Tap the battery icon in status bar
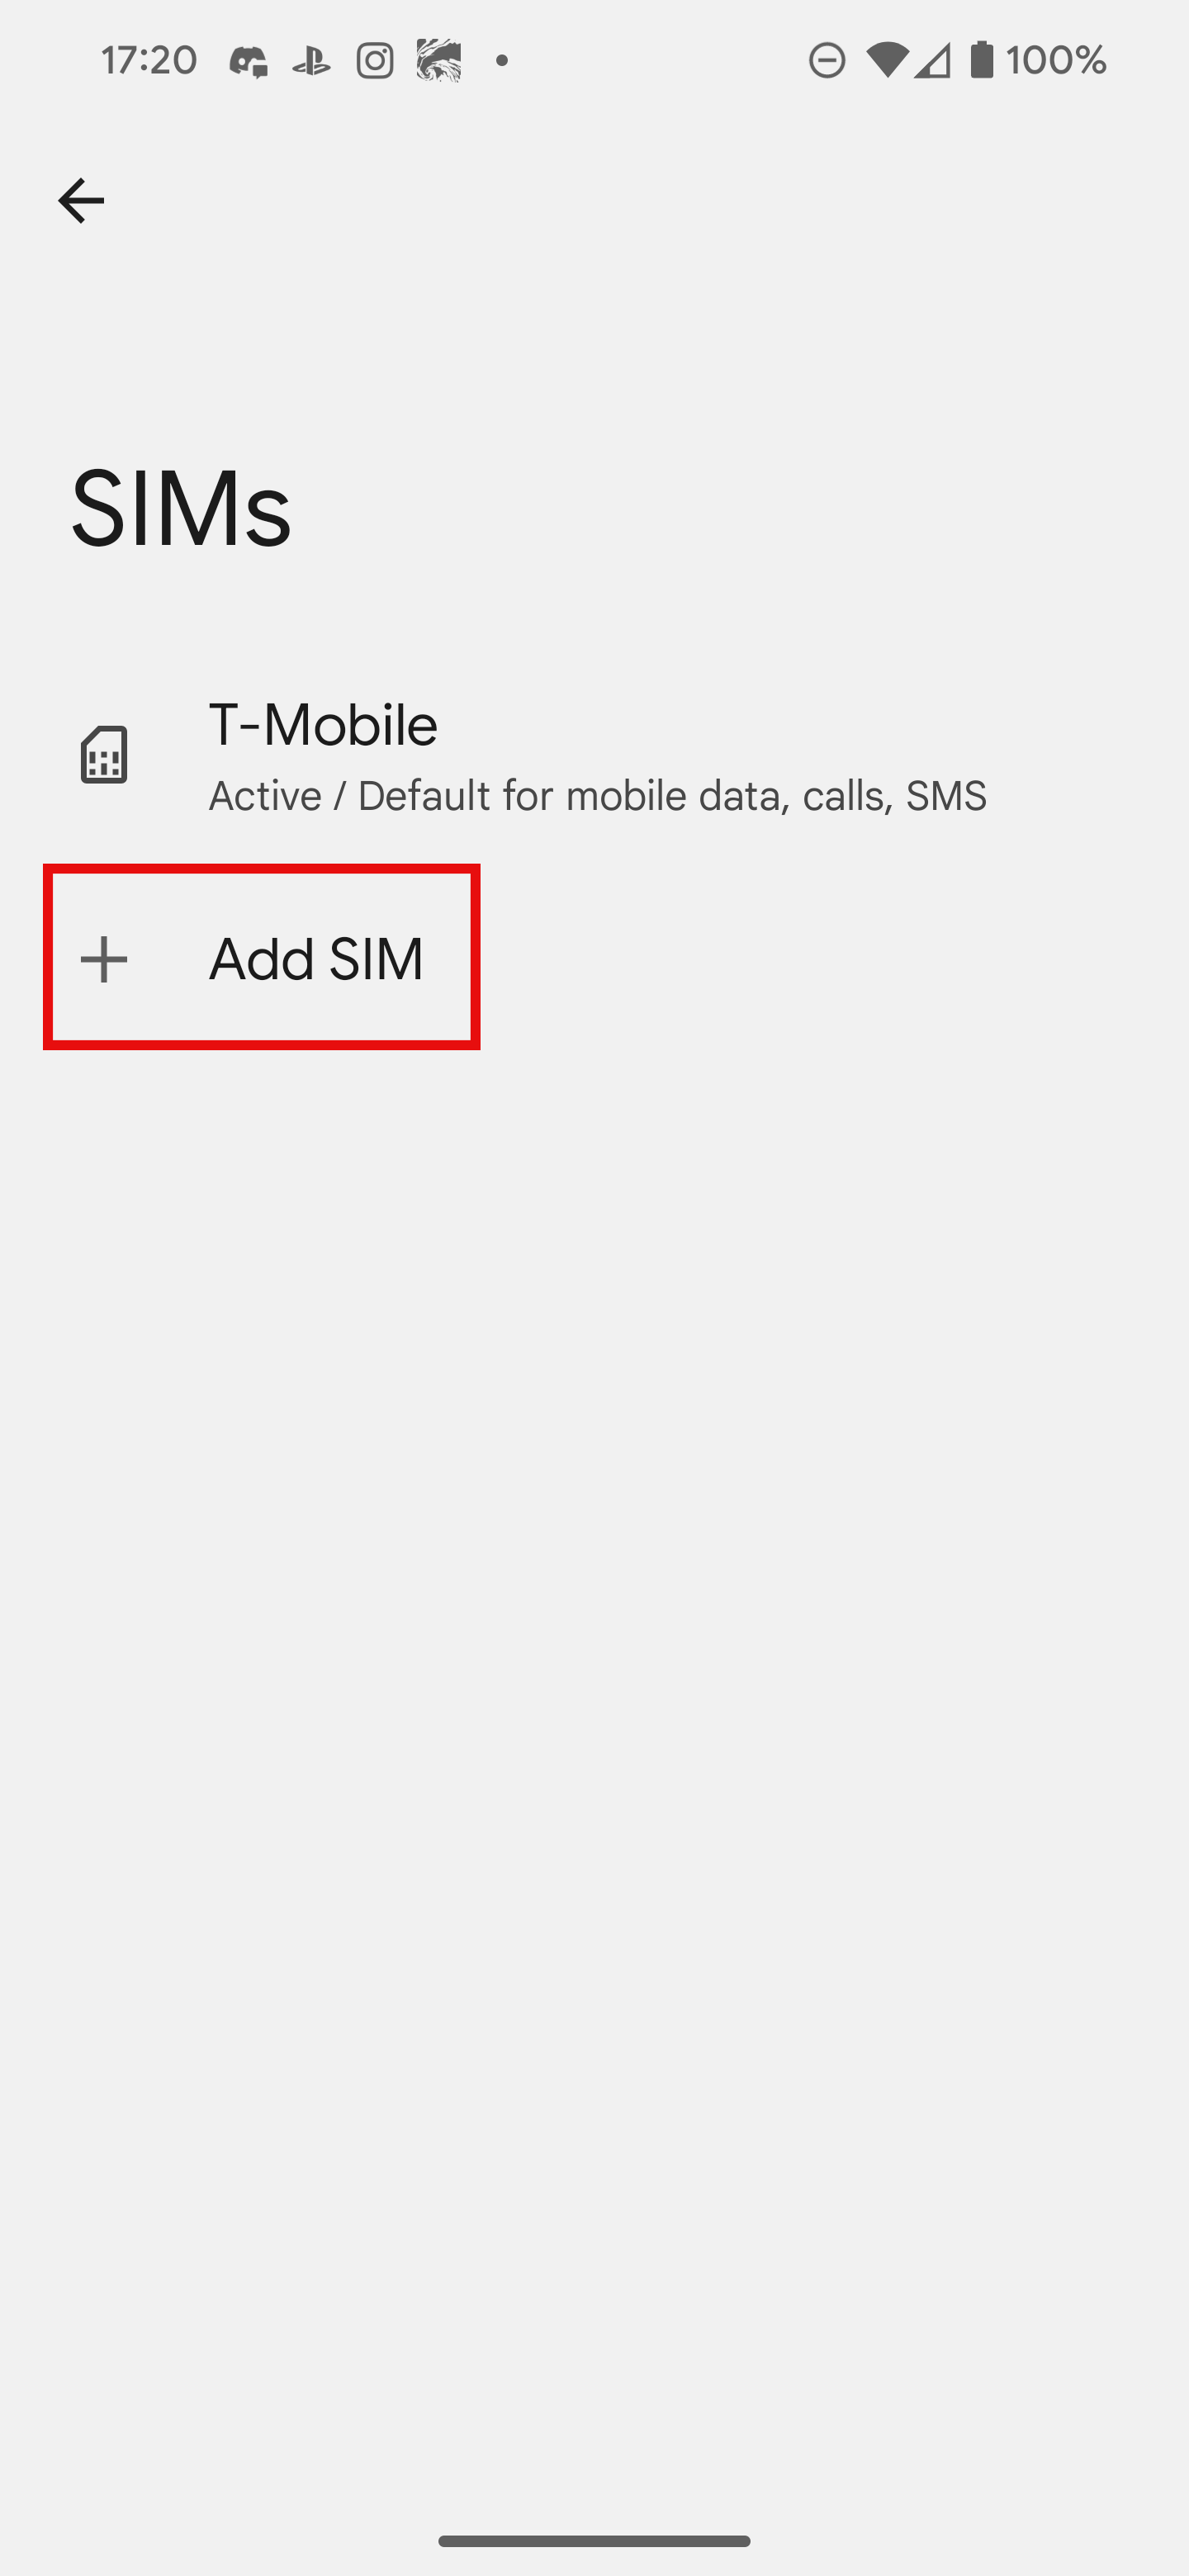 (x=982, y=60)
